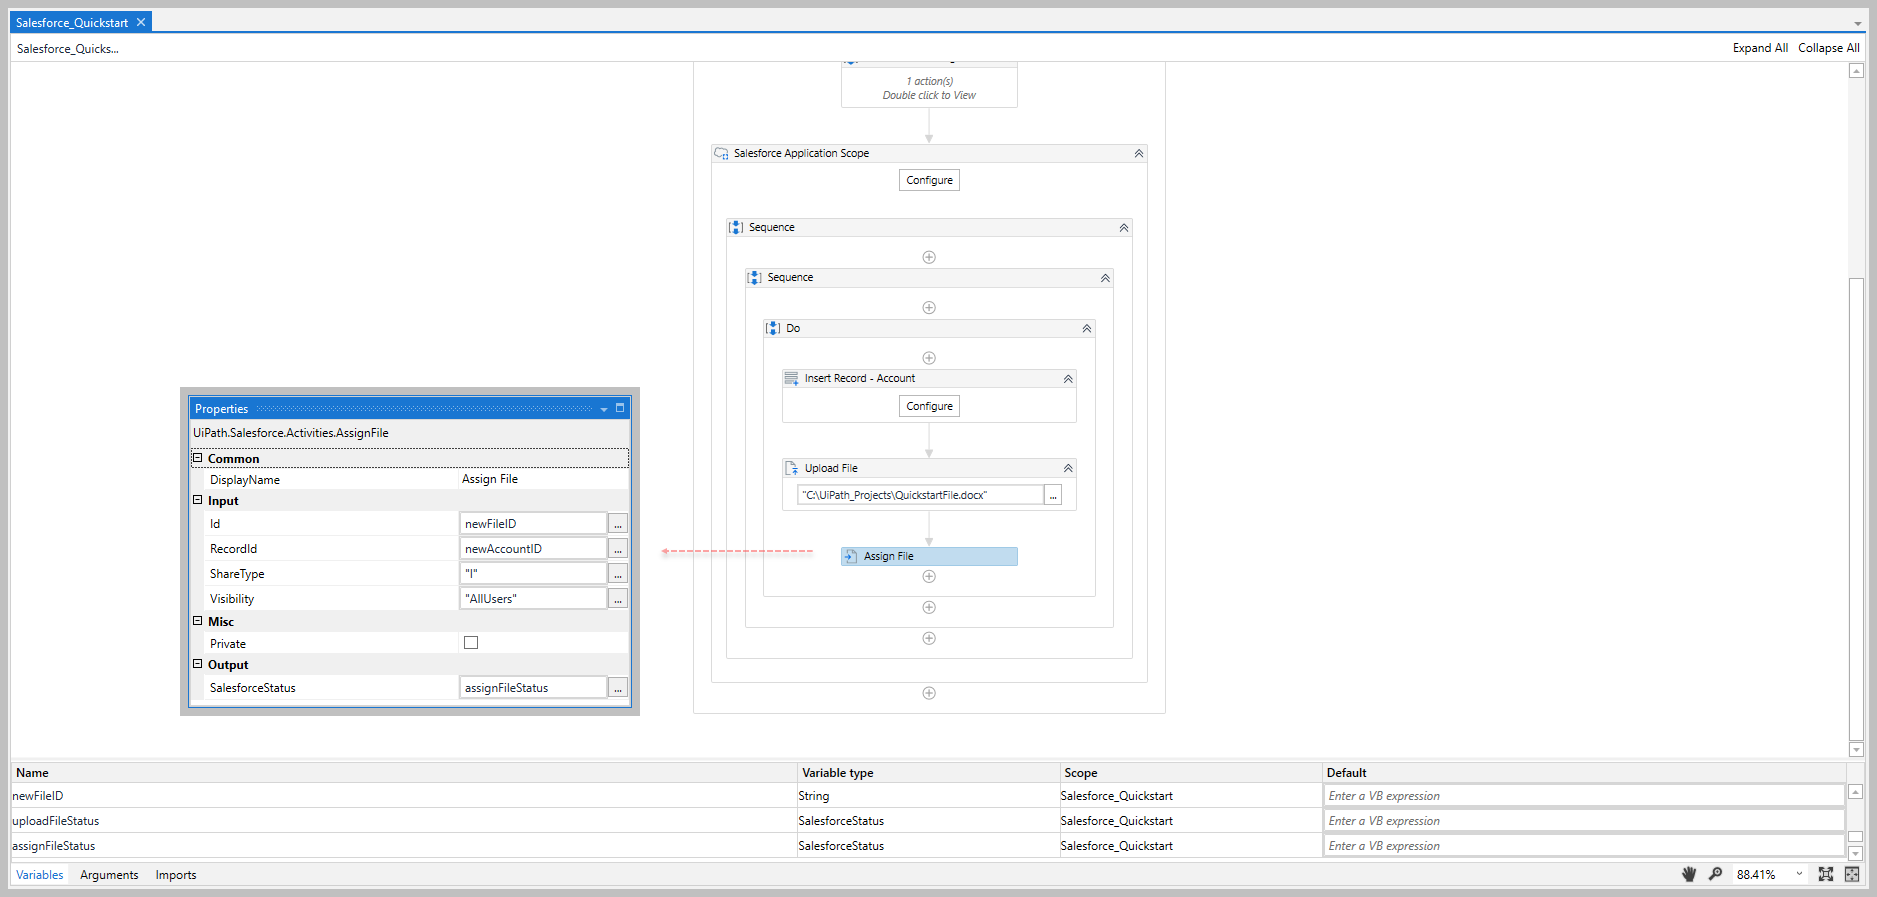The height and width of the screenshot is (897, 1877).
Task: Click the variables panel scroll down arrow
Action: 1855,853
